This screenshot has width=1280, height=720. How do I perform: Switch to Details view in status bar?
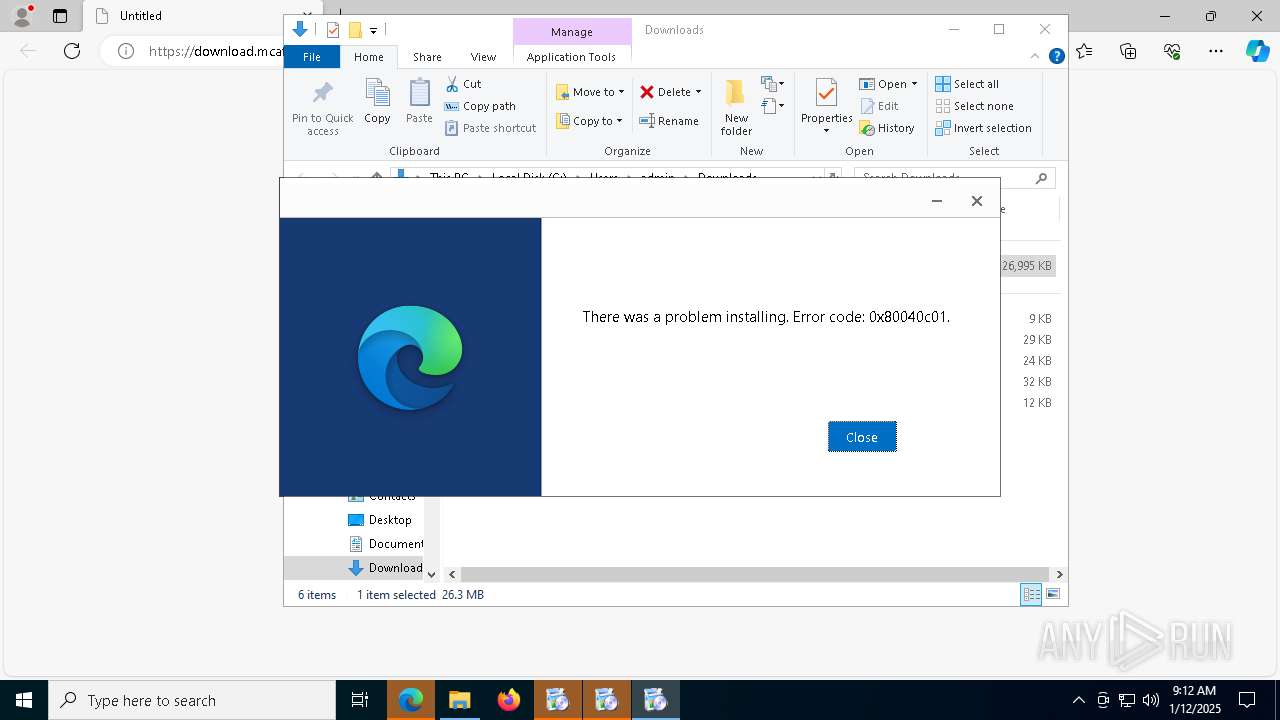1031,594
